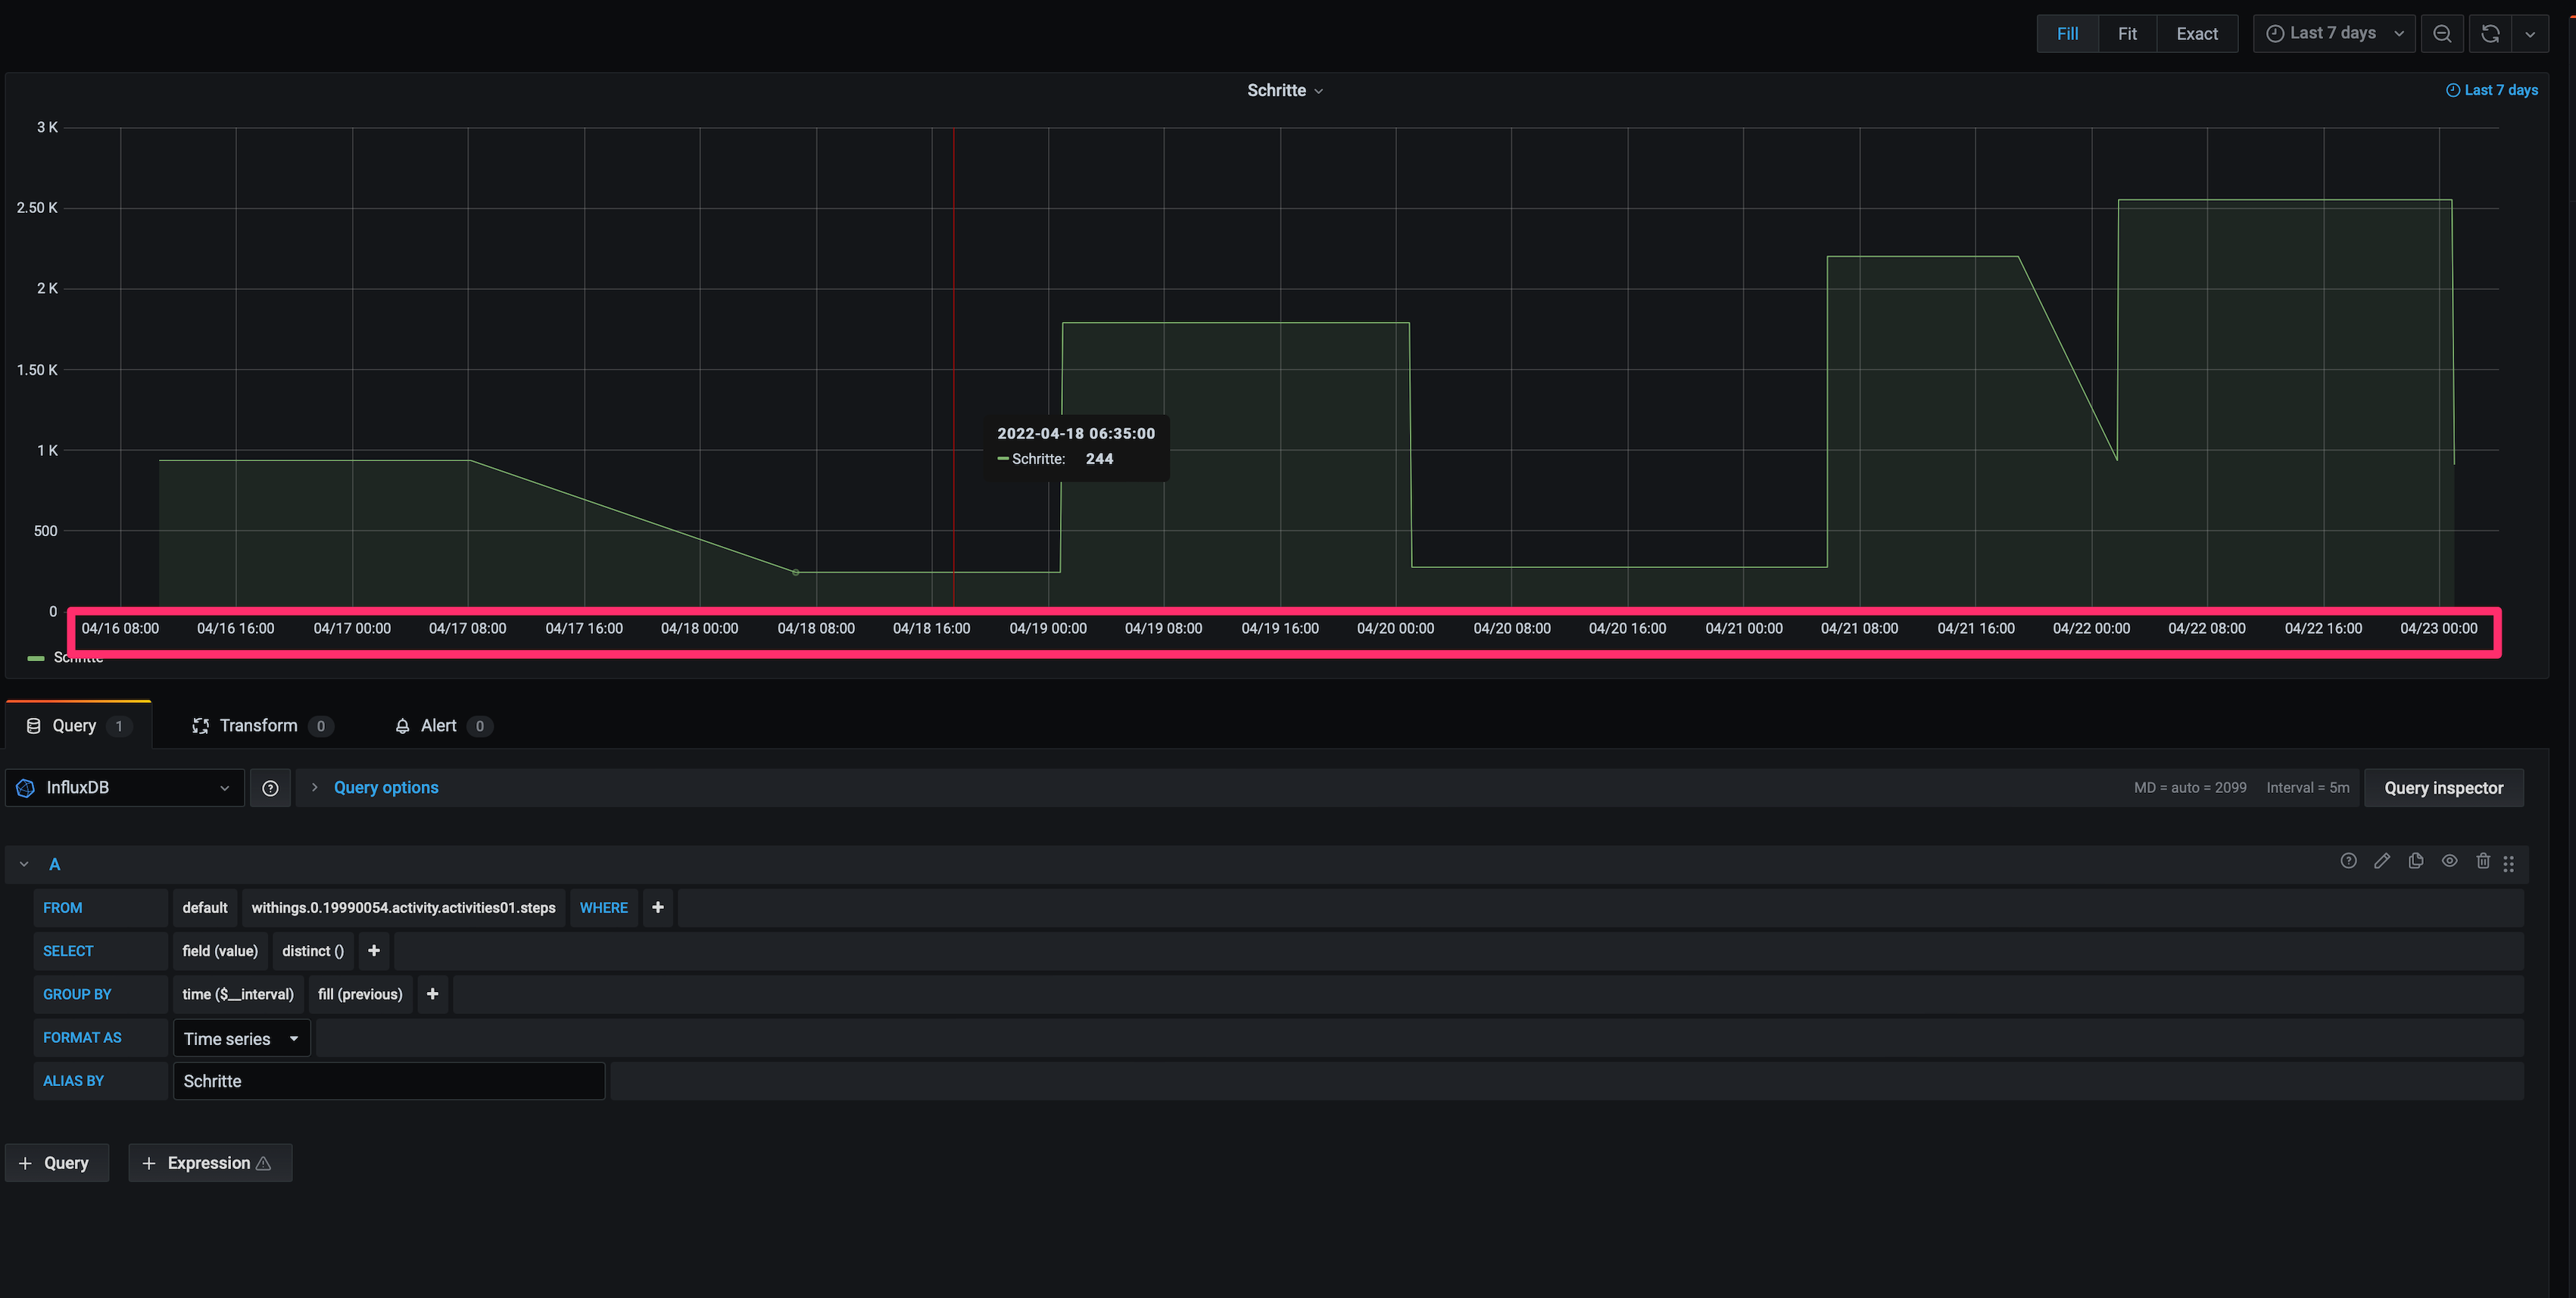The height and width of the screenshot is (1298, 2576).
Task: Expand the Query options section
Action: 385,788
